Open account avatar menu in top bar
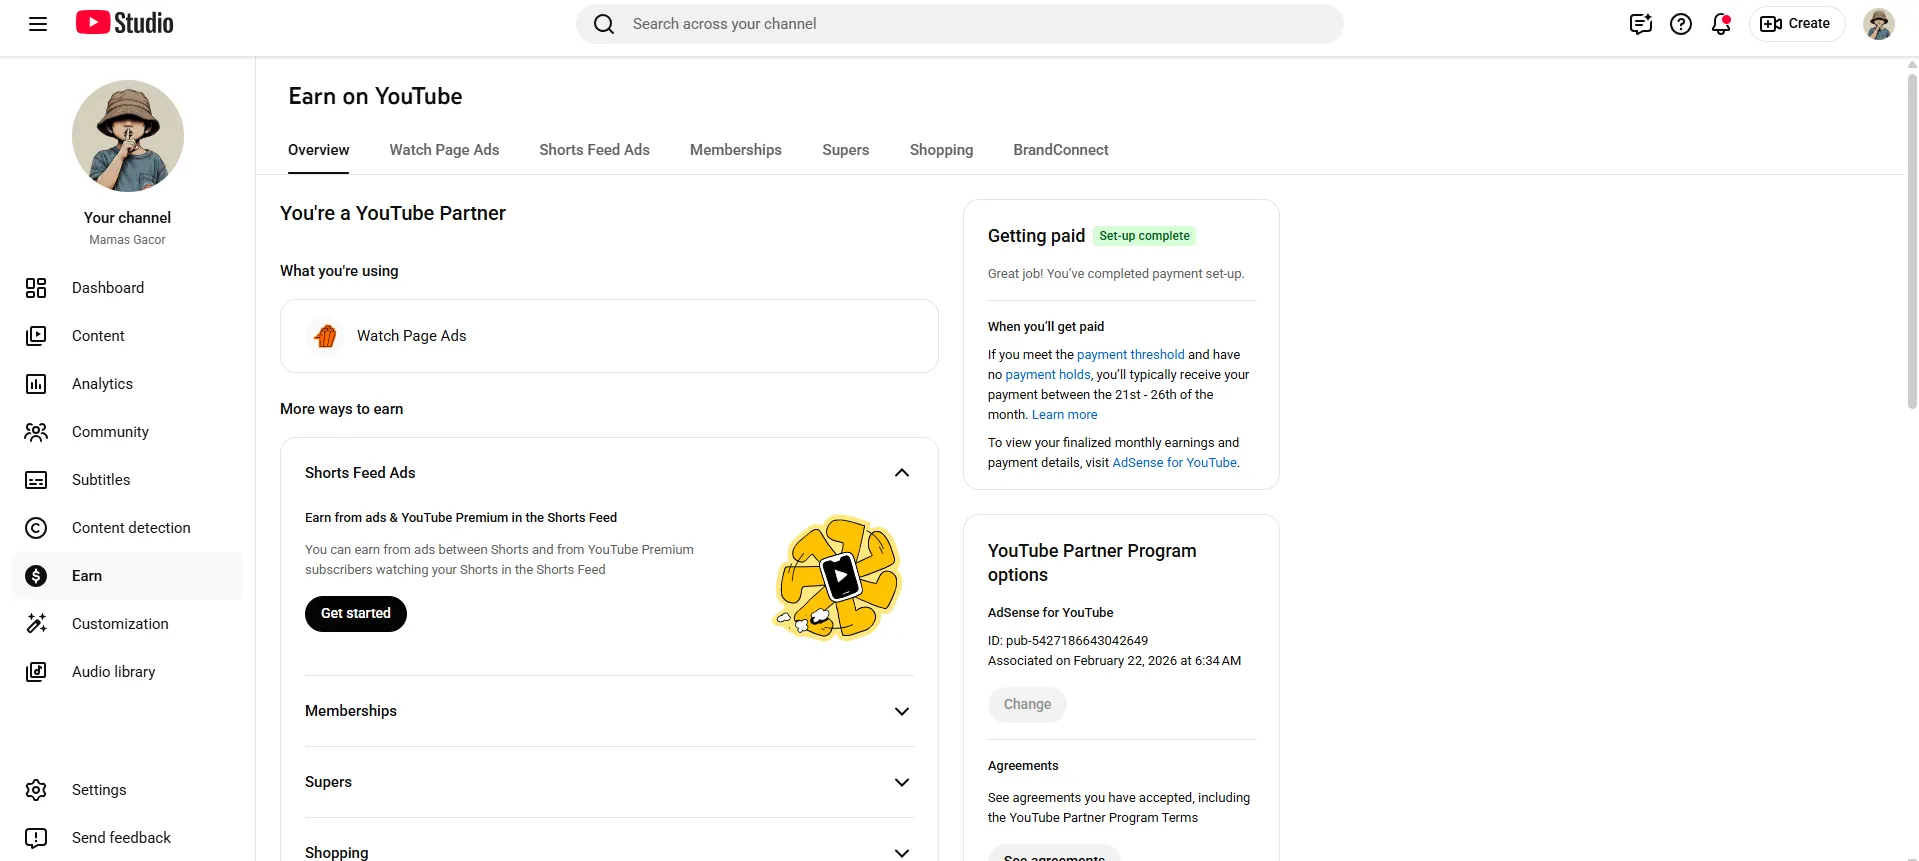 (x=1879, y=24)
